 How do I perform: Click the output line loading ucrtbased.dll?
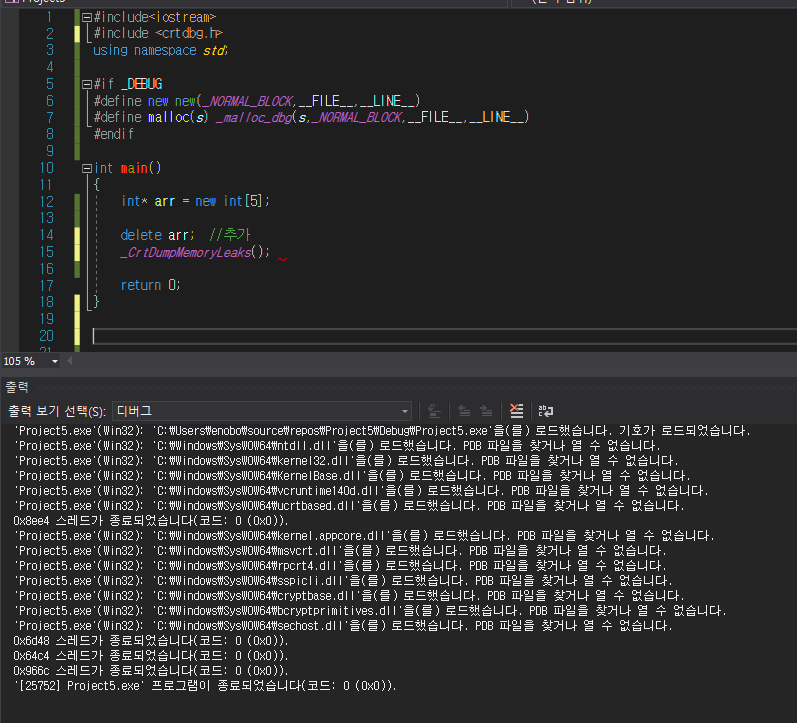[349, 506]
